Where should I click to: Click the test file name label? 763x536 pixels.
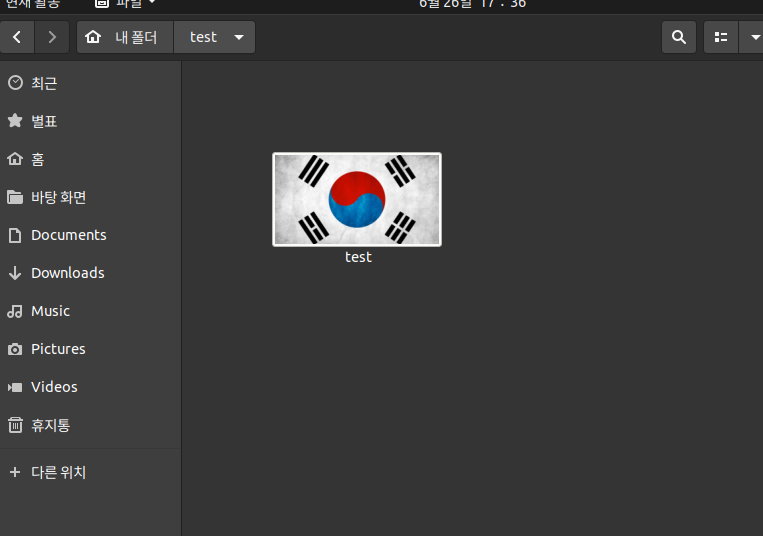[x=358, y=257]
